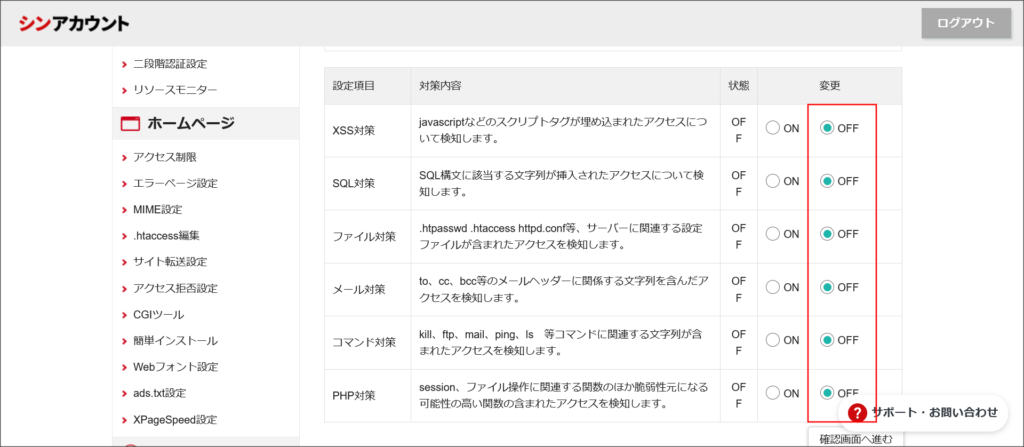Go to アクセス制限 settings

(x=164, y=157)
